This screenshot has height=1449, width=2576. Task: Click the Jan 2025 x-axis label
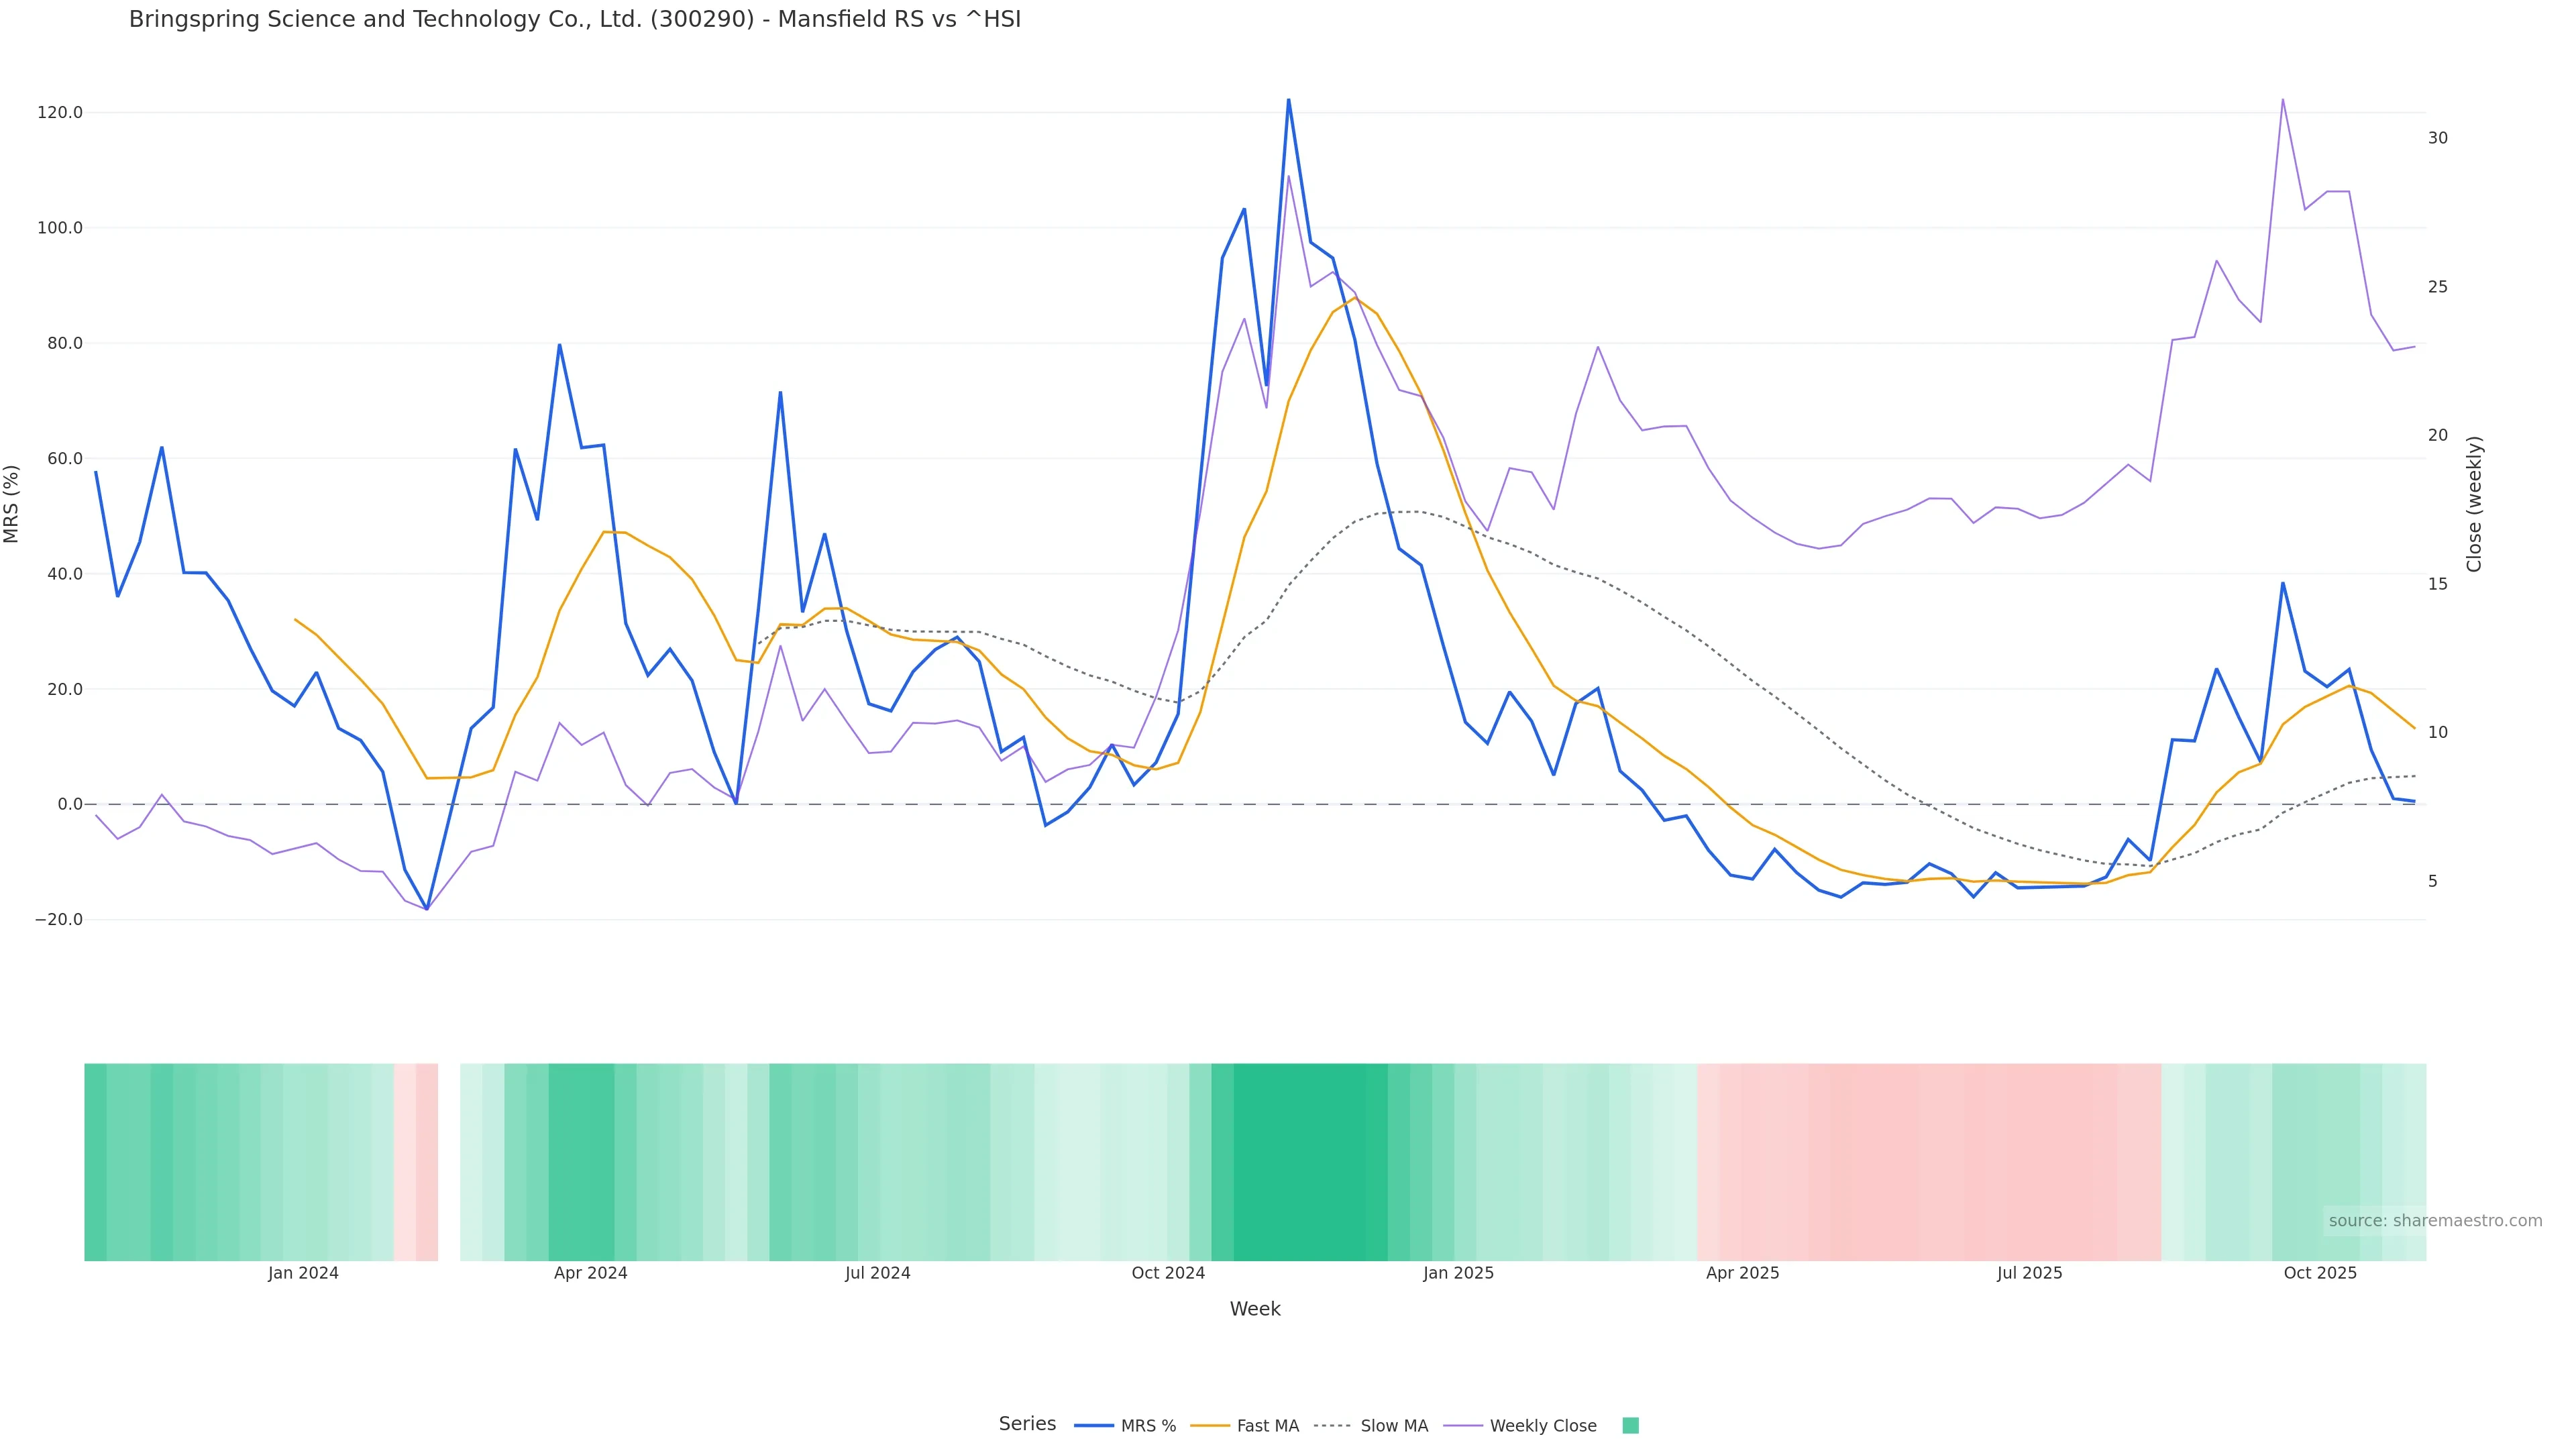click(1458, 1274)
